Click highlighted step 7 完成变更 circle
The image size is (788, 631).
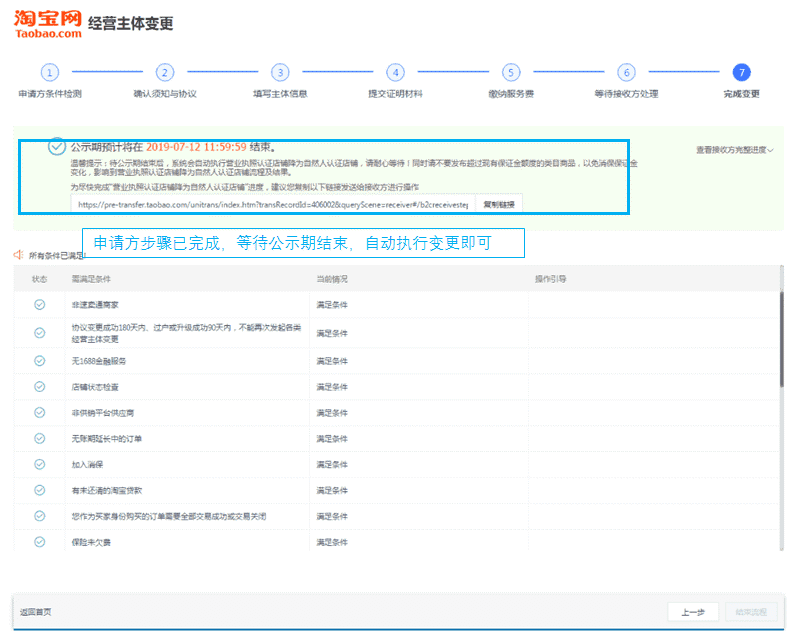click(741, 72)
